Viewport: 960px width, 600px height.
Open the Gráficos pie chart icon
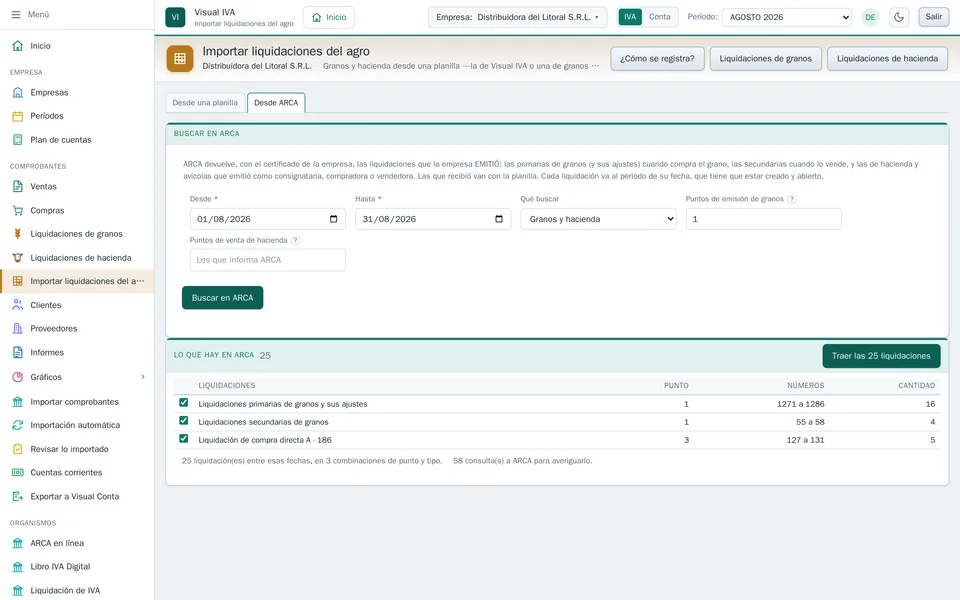tap(18, 377)
